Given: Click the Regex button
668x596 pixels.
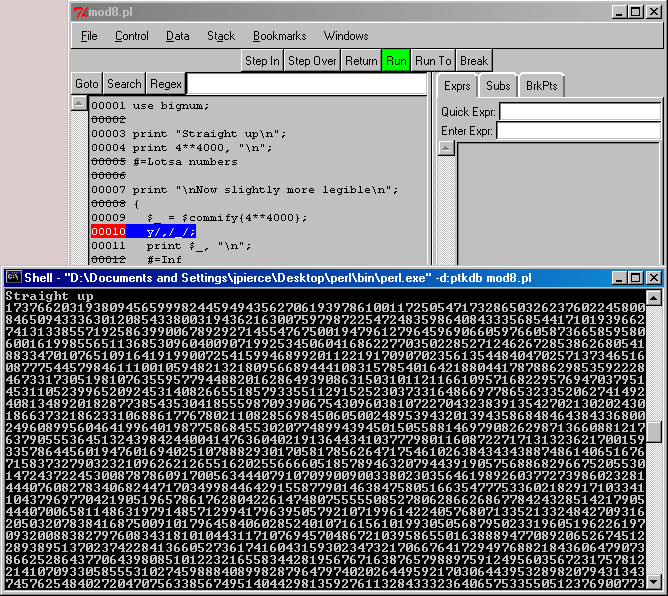Looking at the screenshot, I should tap(166, 84).
